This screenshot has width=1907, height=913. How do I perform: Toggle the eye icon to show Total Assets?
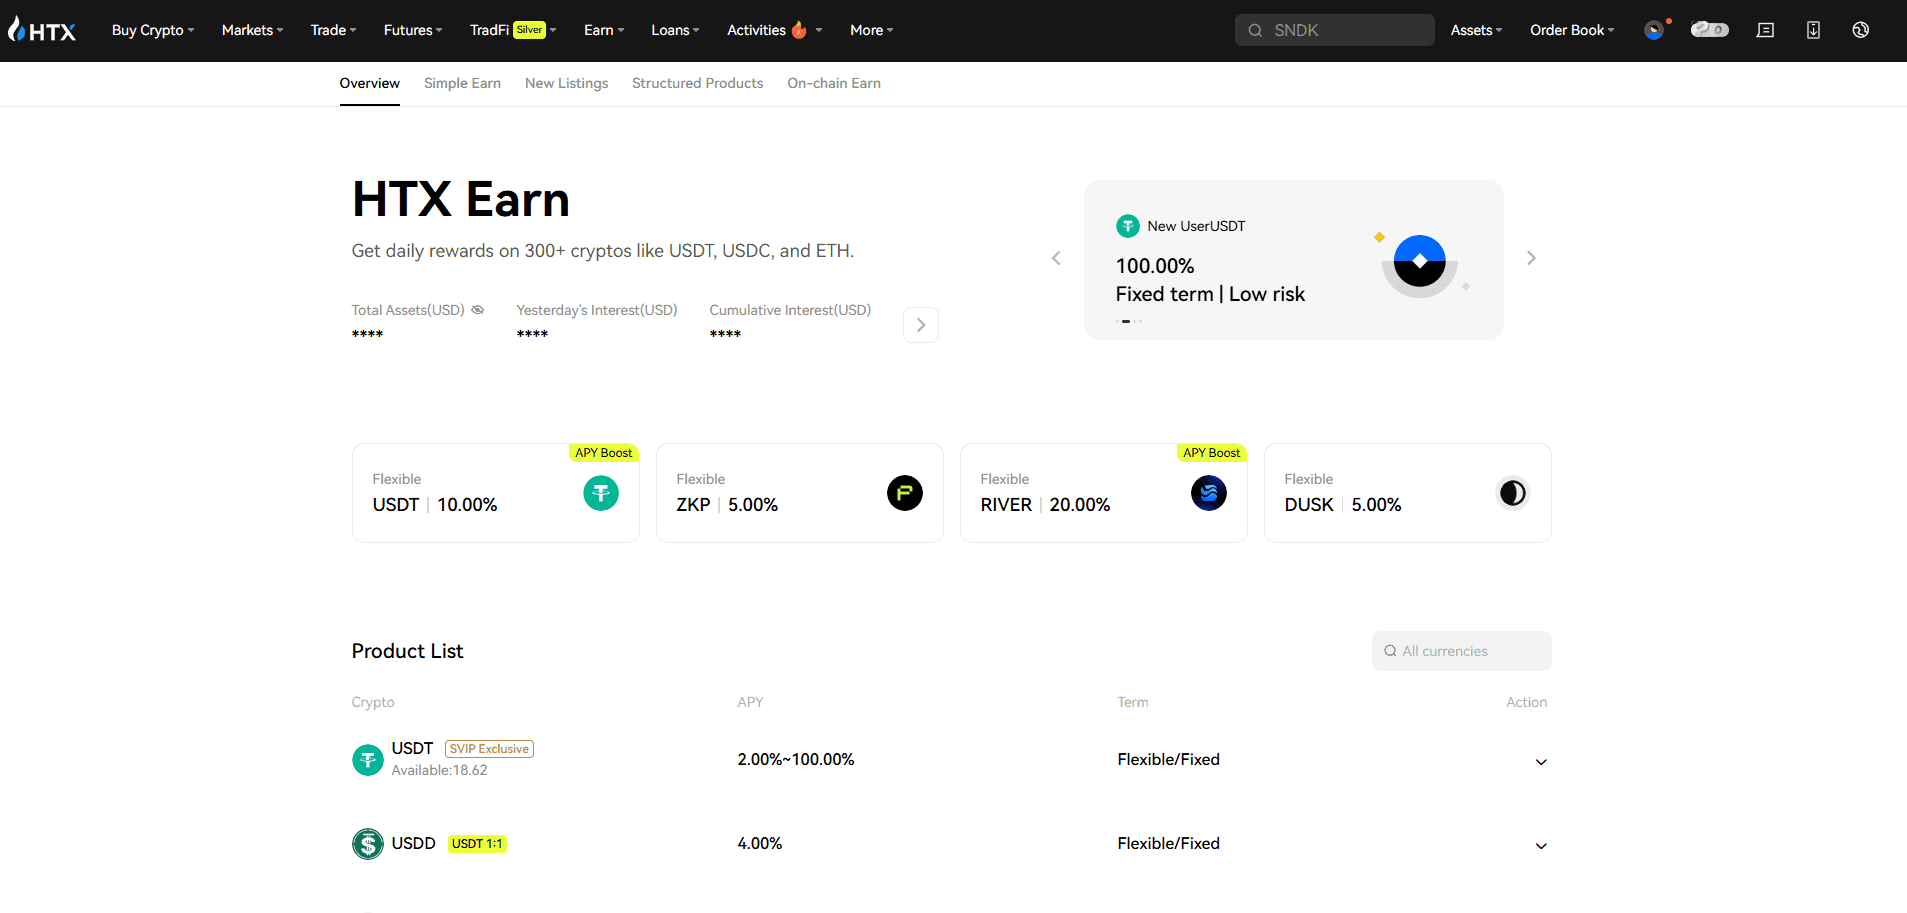click(478, 310)
